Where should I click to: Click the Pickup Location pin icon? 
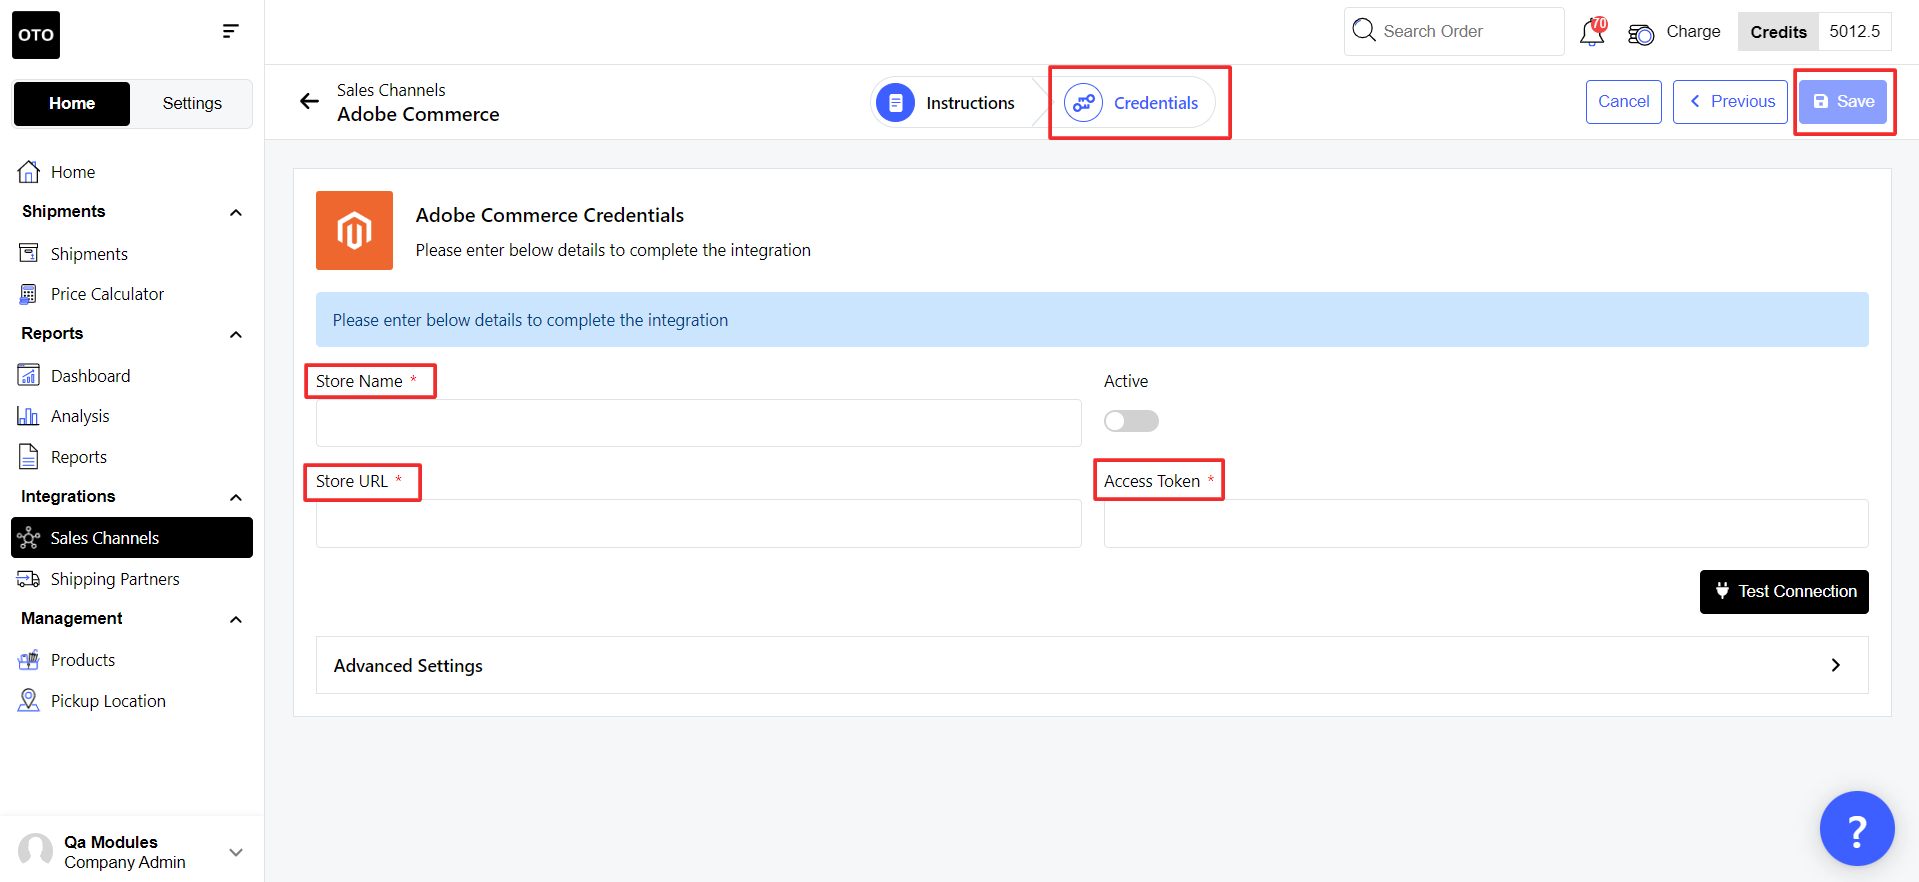pos(29,700)
